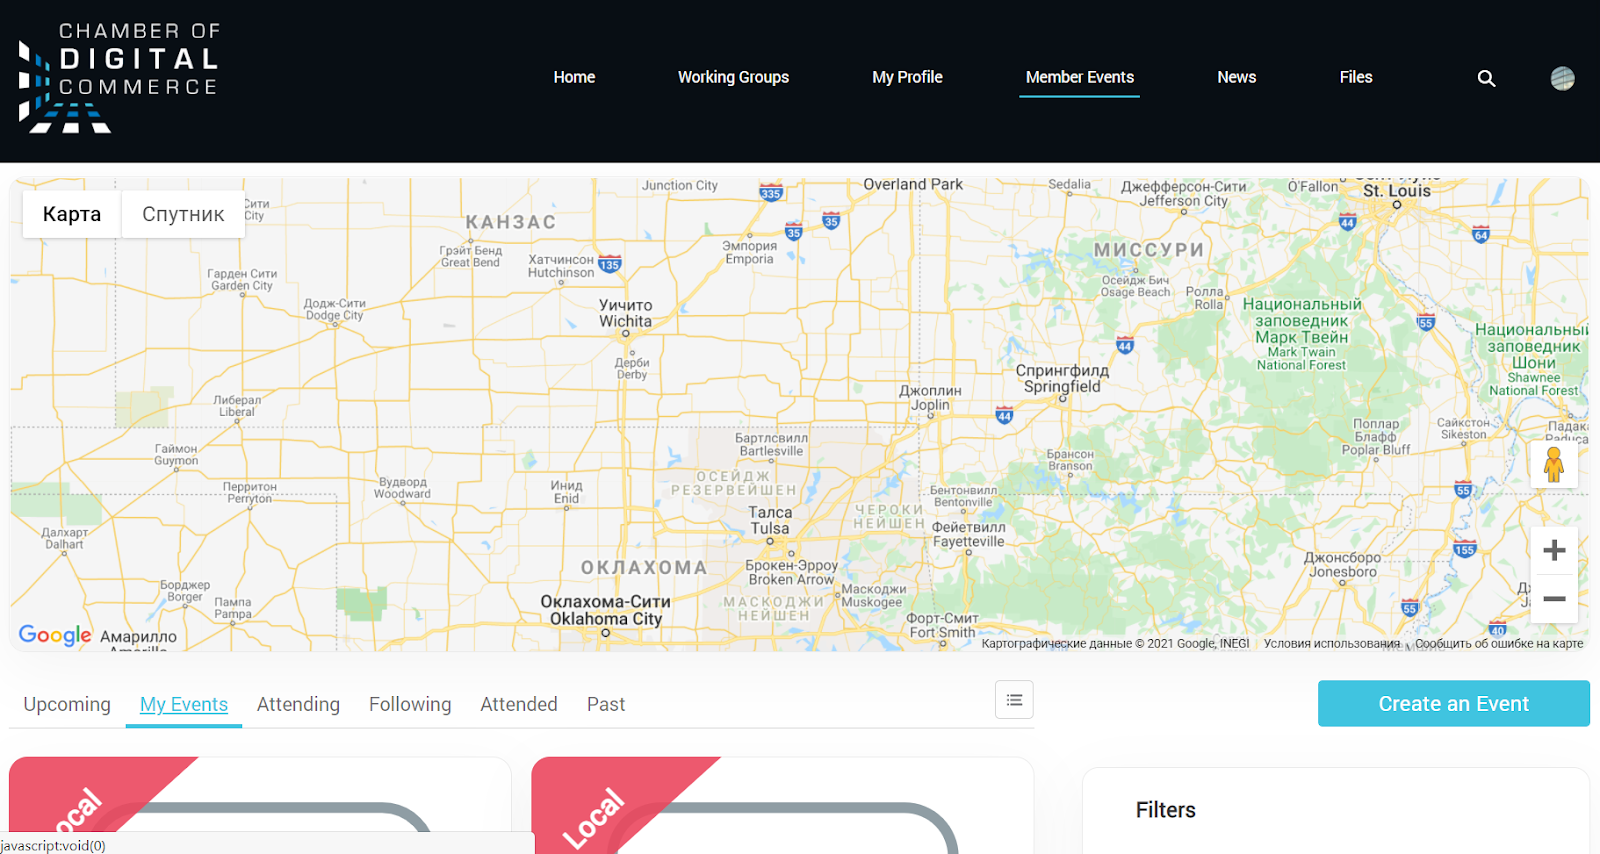Switch to the Upcoming events tab
Viewport: 1600px width, 854px height.
point(67,704)
